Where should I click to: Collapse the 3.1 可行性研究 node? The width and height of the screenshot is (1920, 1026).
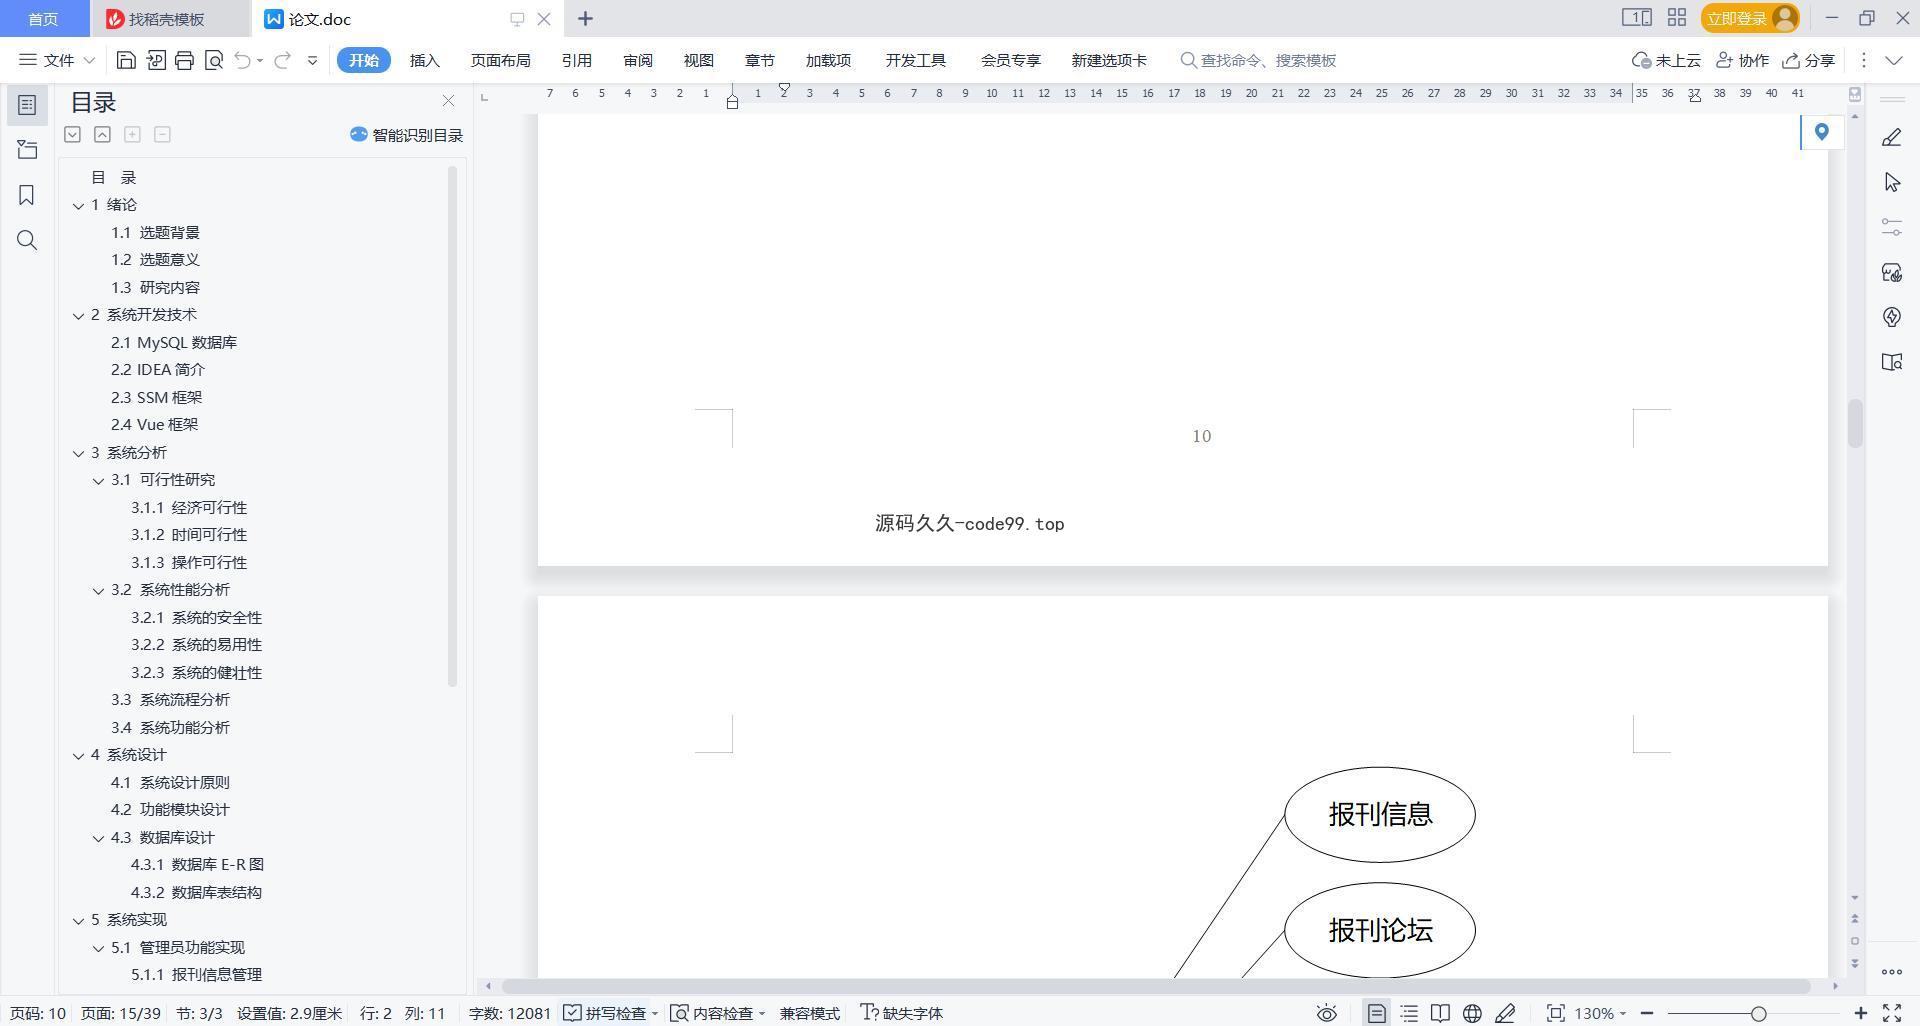click(x=98, y=480)
